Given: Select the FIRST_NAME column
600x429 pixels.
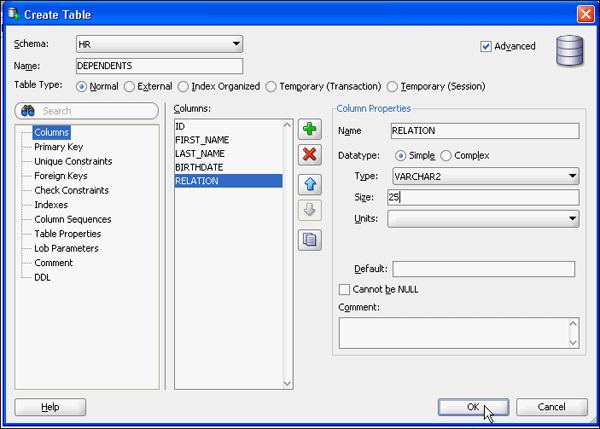Looking at the screenshot, I should 228,140.
